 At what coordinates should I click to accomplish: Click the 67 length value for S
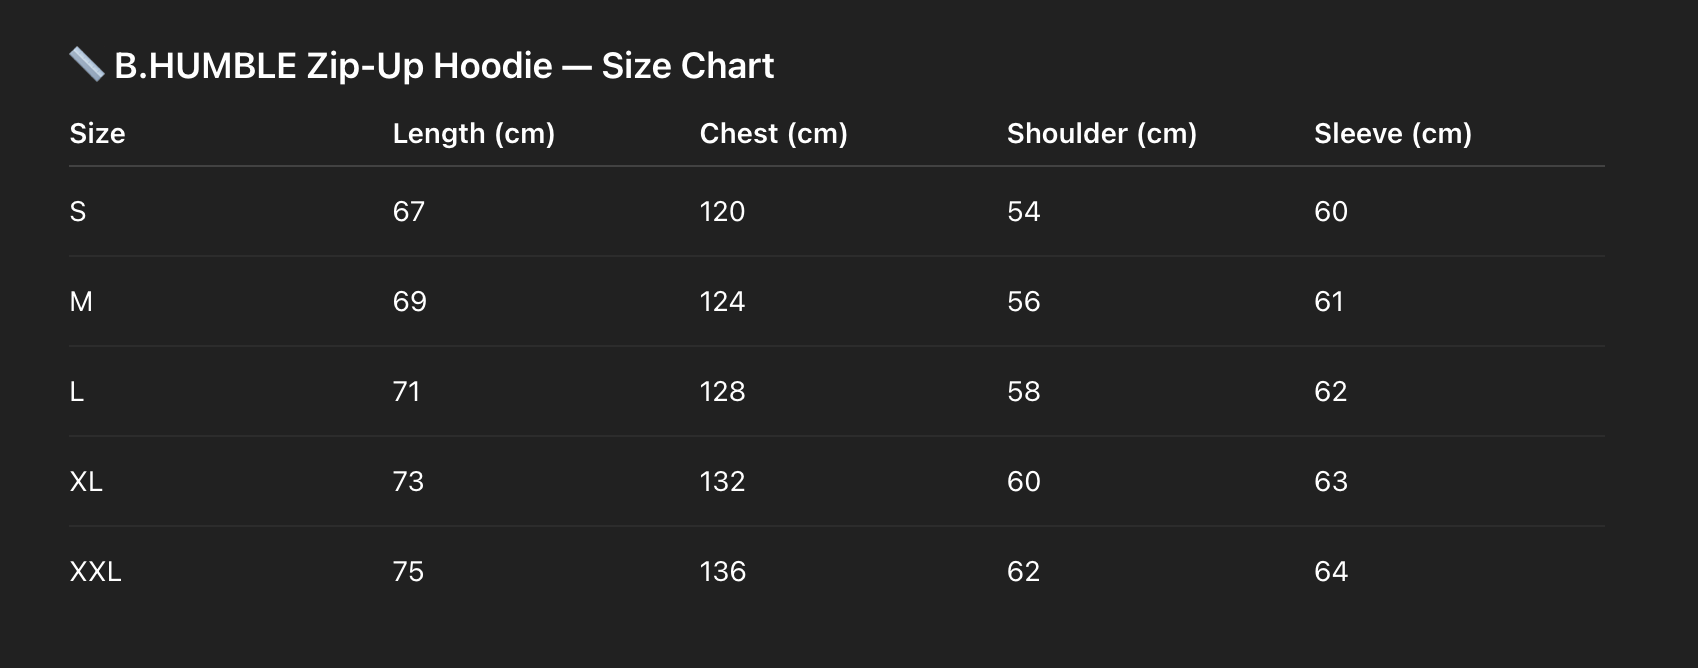point(408,211)
